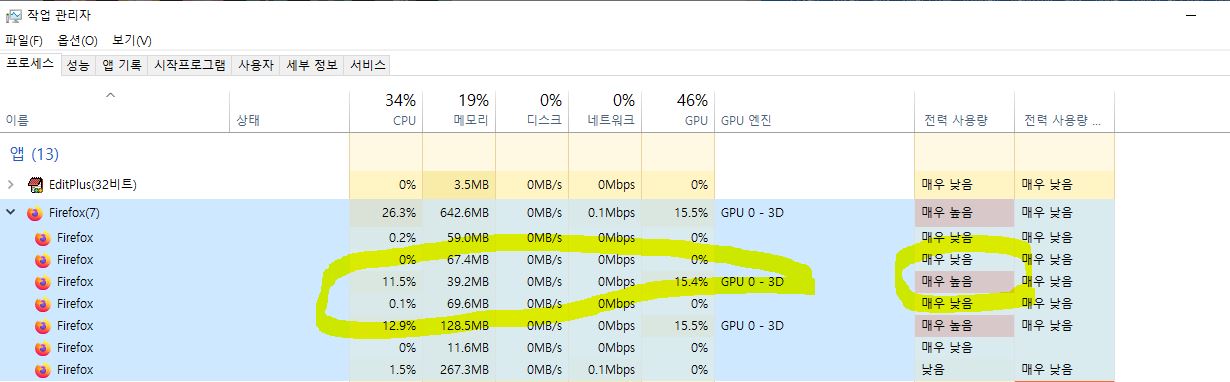Sort processes by CPU column header
The image size is (1230, 382).
386,110
